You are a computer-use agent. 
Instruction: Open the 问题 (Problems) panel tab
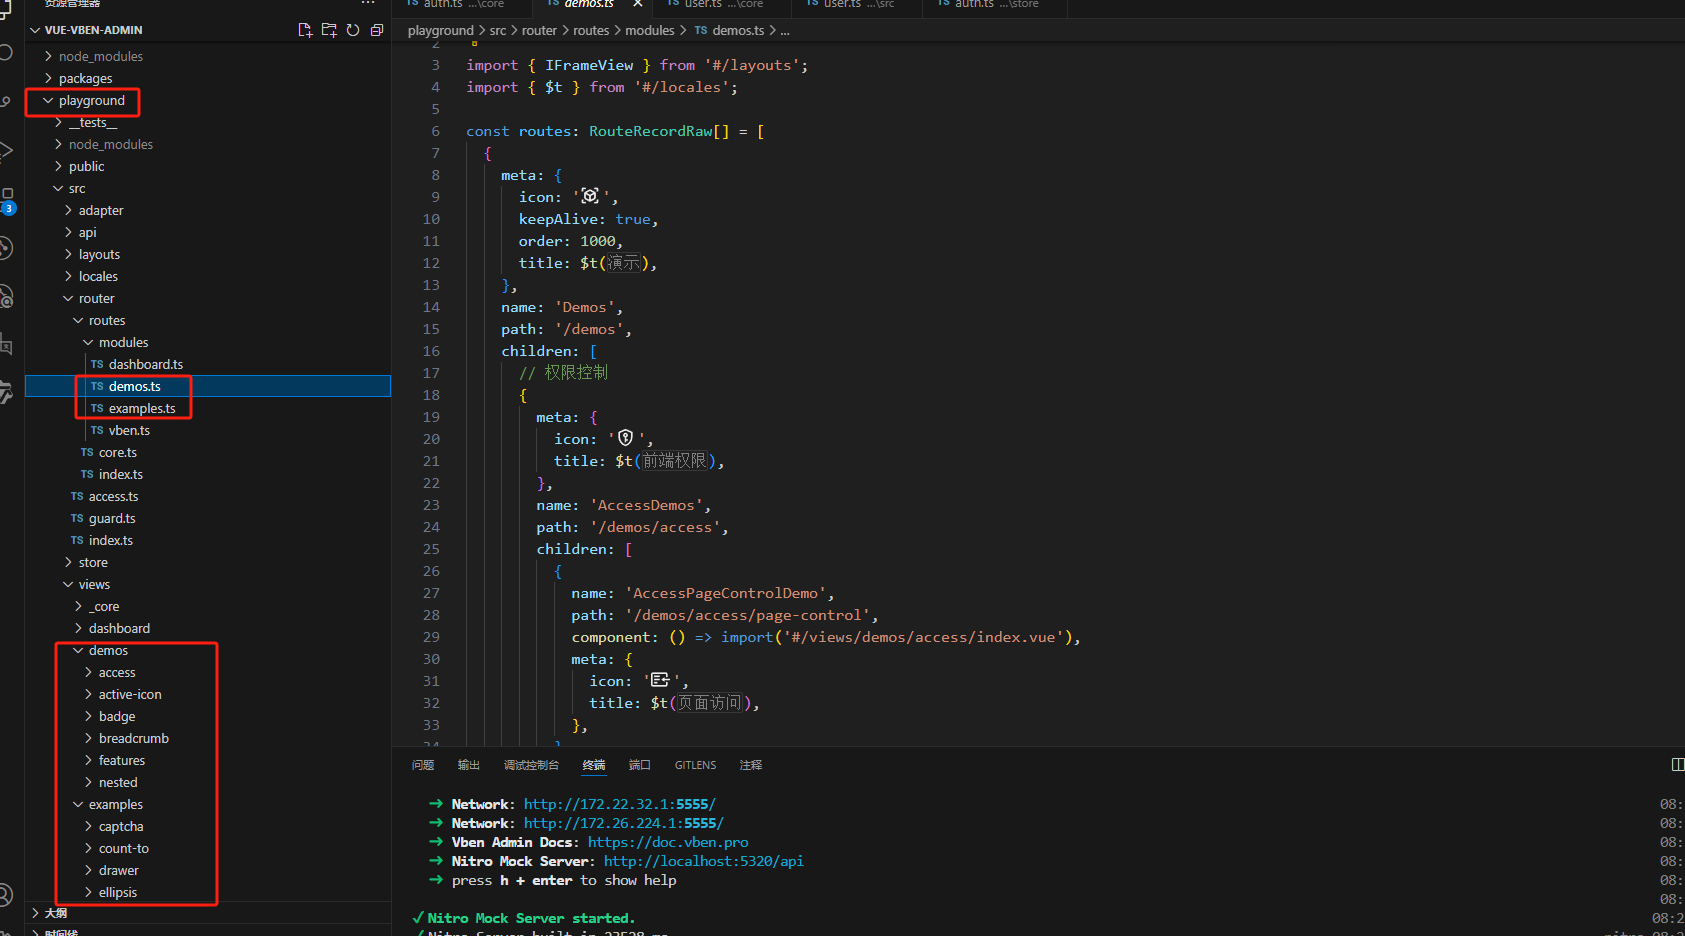tap(423, 765)
